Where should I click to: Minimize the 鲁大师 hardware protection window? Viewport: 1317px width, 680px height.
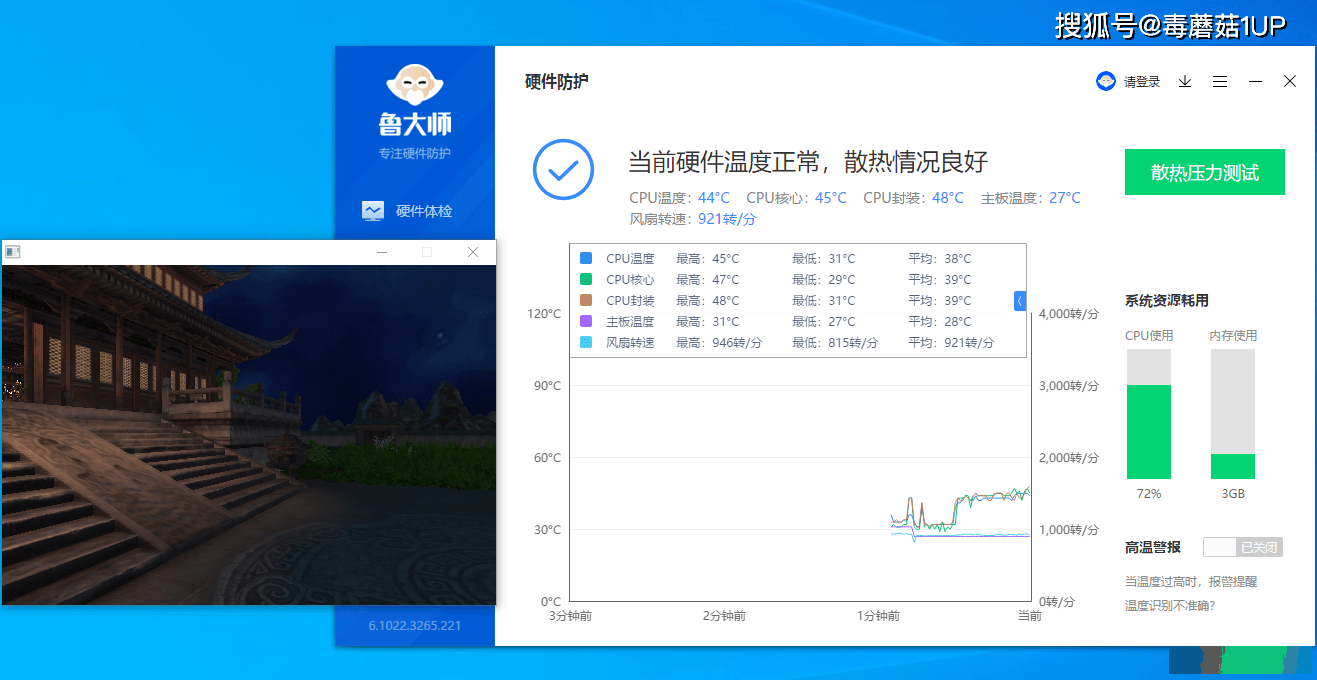1255,82
